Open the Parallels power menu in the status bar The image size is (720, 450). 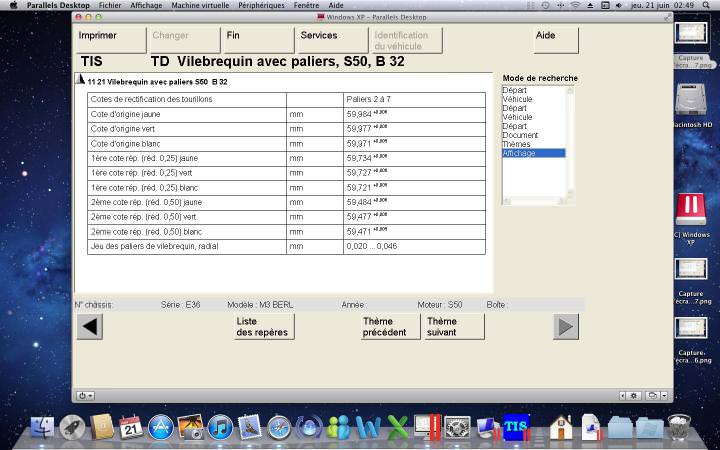85,395
